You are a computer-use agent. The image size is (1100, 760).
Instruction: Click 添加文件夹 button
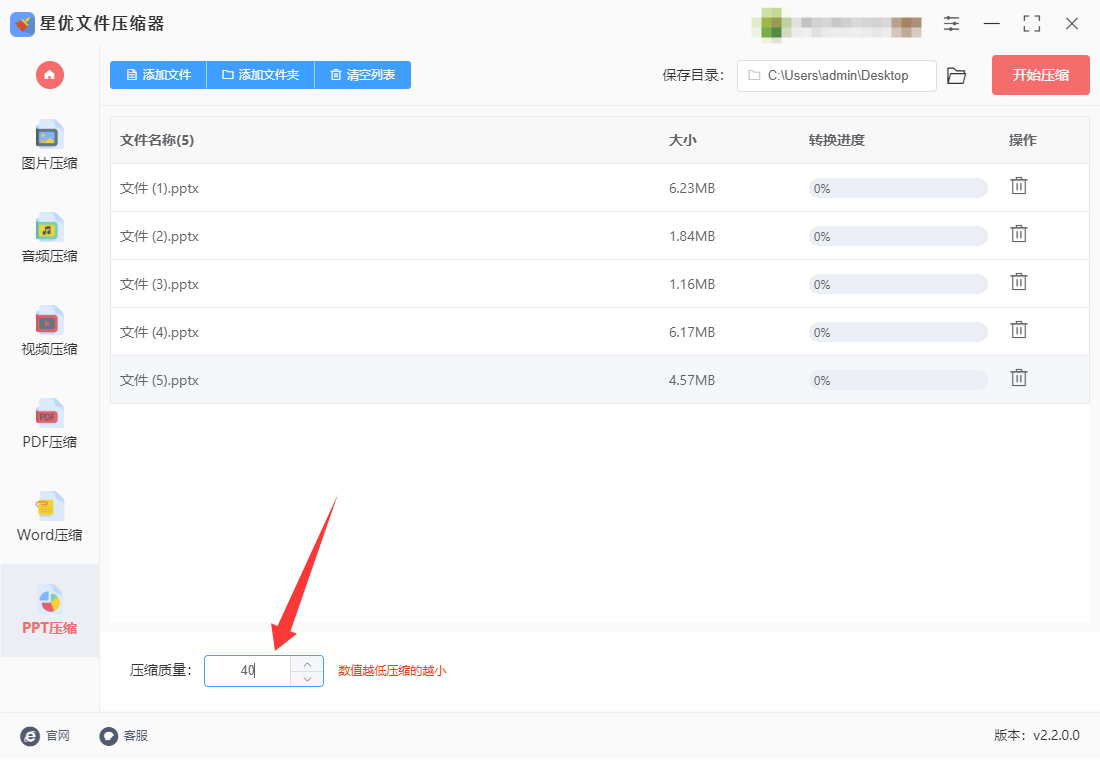[x=261, y=75]
